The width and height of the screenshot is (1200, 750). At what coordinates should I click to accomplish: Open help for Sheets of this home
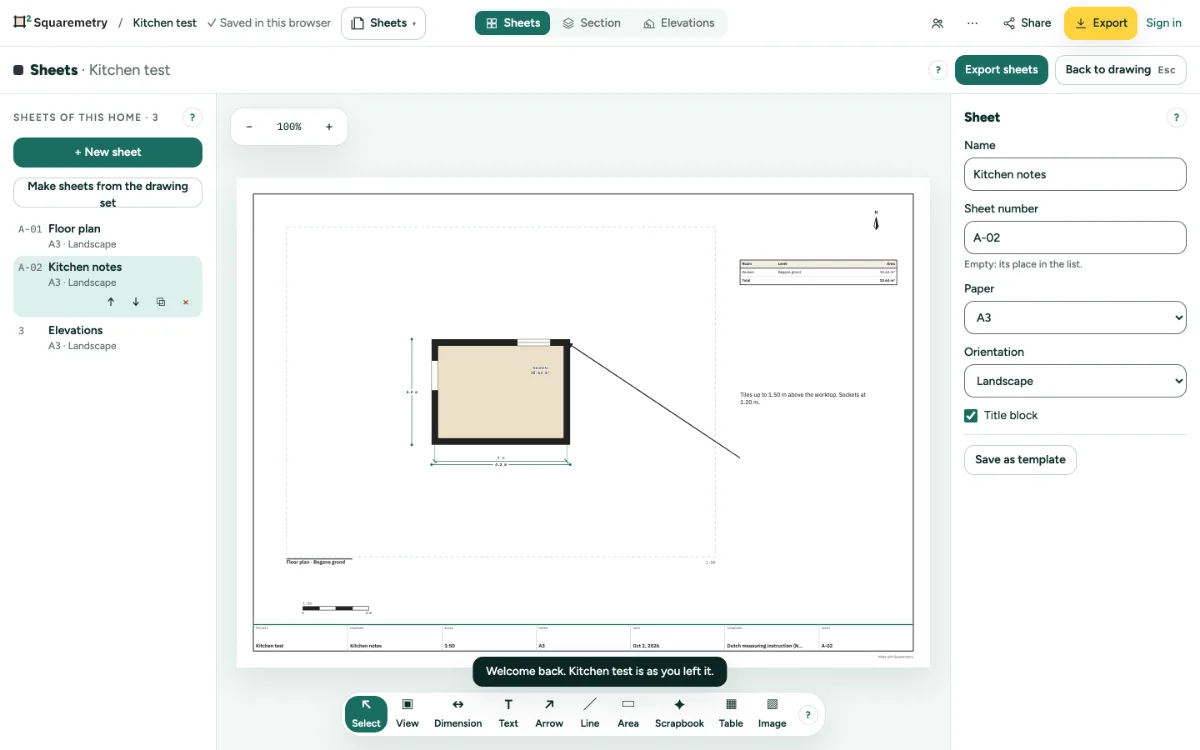click(193, 117)
